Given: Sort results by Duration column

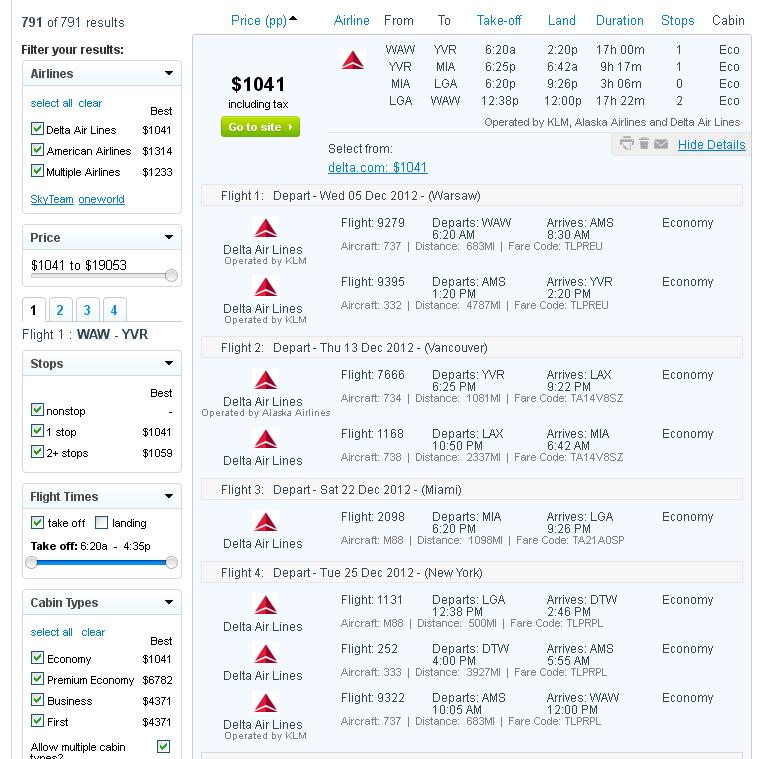Looking at the screenshot, I should (x=620, y=20).
